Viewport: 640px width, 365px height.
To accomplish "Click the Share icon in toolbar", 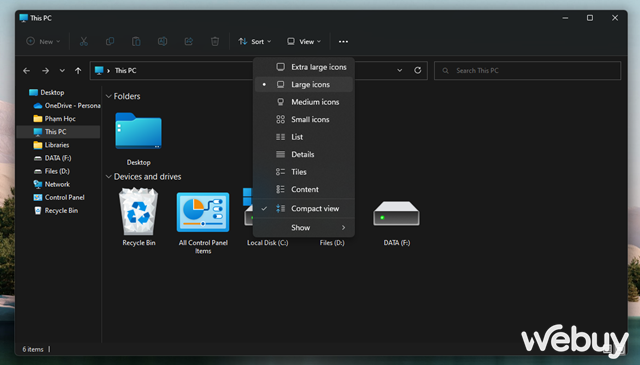I will click(x=189, y=41).
